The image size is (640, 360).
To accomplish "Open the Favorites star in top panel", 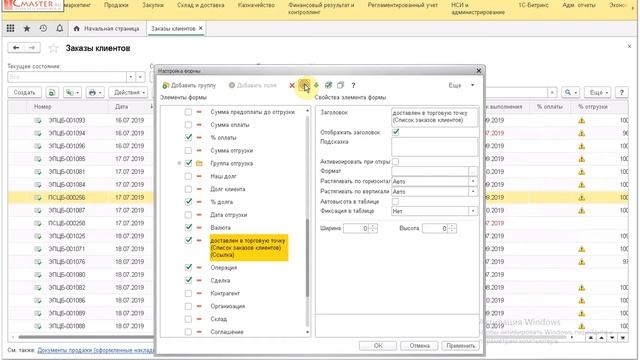I will click(27, 28).
